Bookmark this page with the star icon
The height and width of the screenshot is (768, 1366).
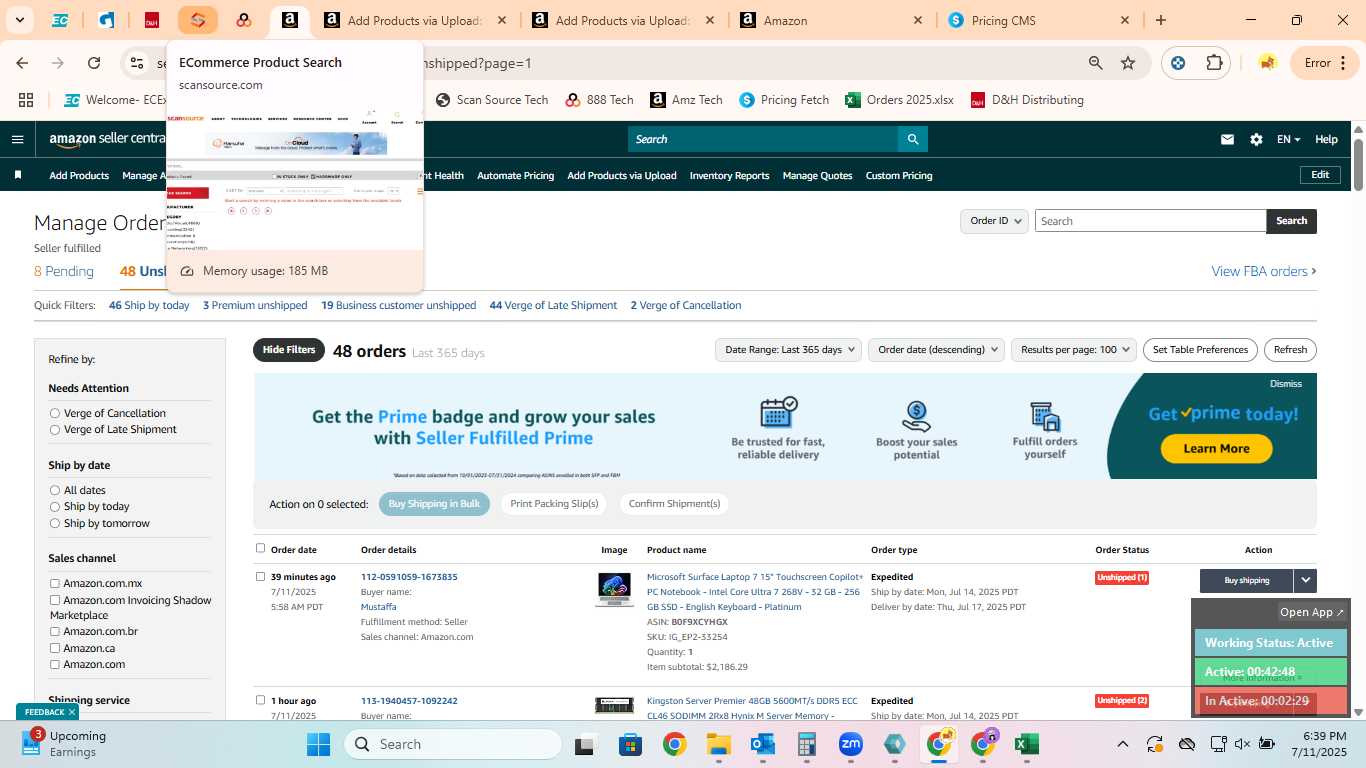(x=1128, y=63)
